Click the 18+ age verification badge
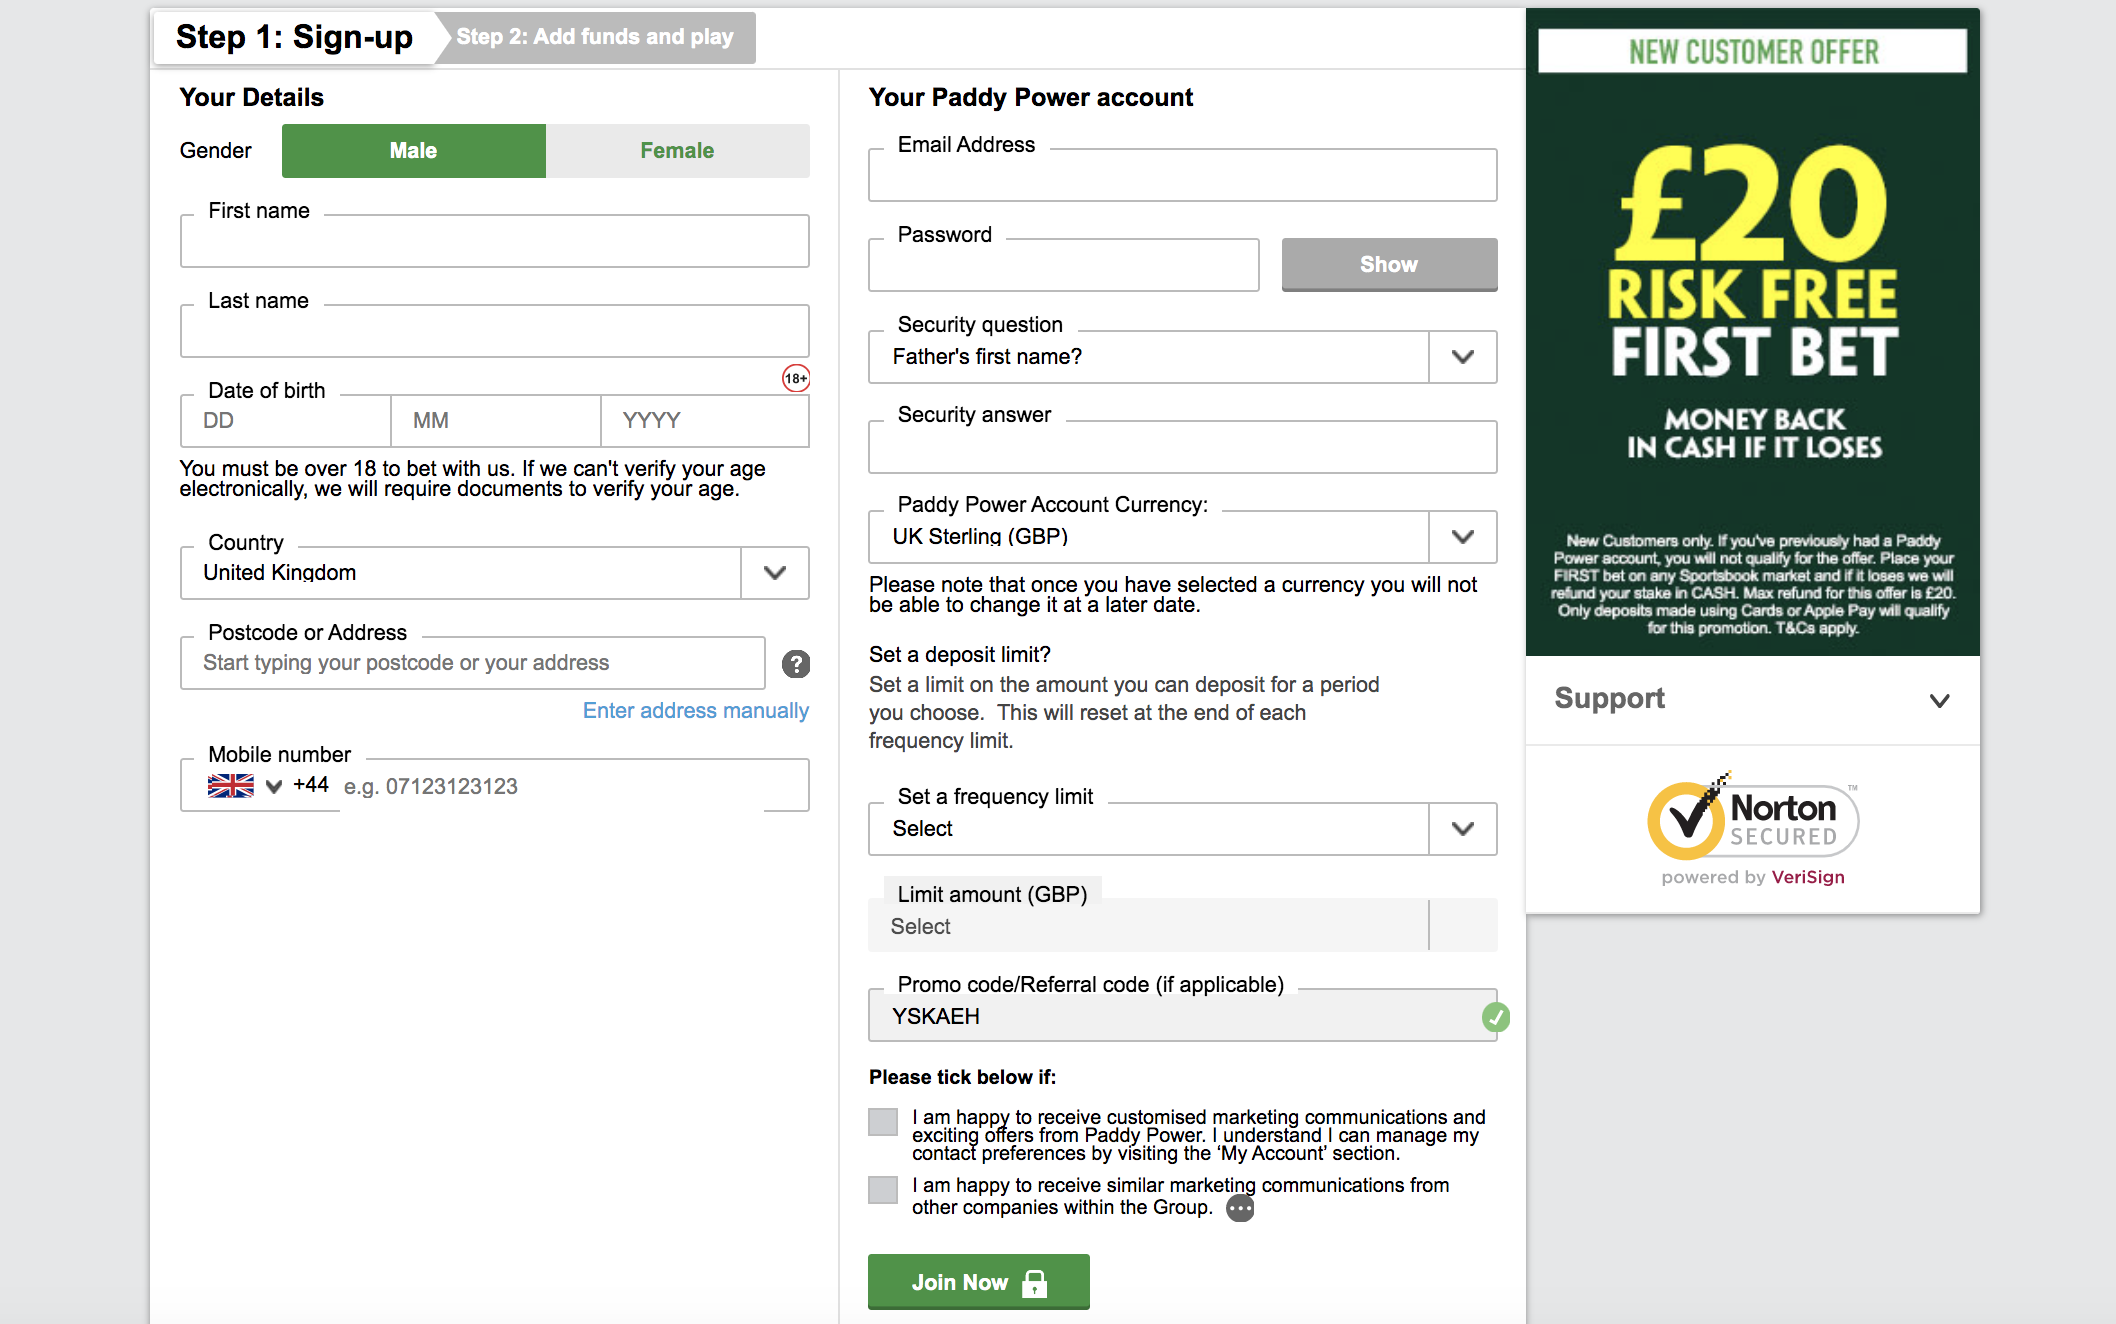Screen dimensions: 2116x1324 coord(794,378)
